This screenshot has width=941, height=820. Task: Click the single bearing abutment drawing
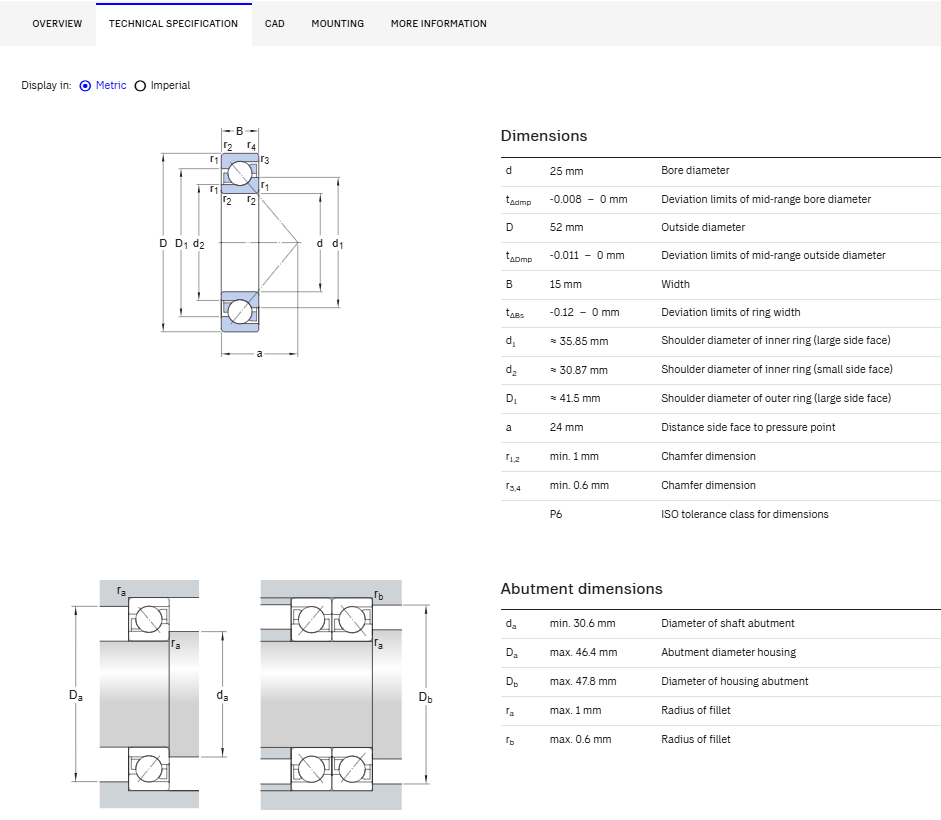point(149,694)
